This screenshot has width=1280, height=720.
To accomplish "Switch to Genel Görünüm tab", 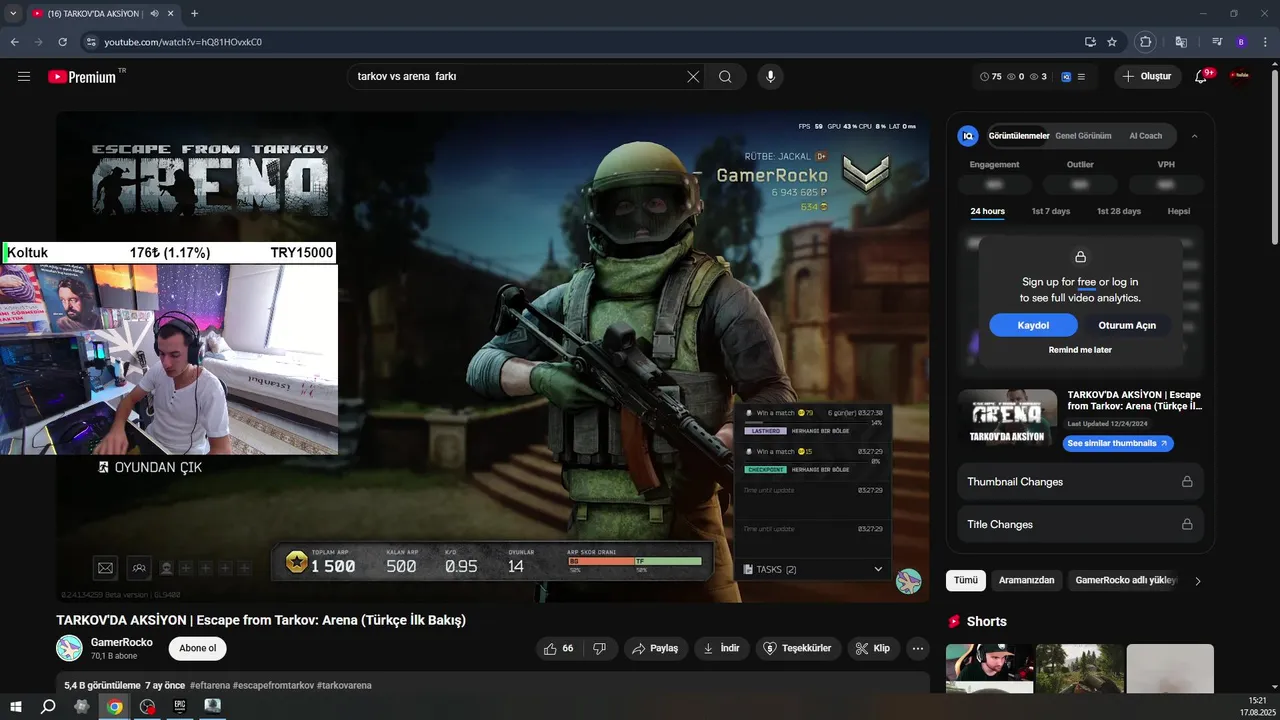I will coord(1083,136).
